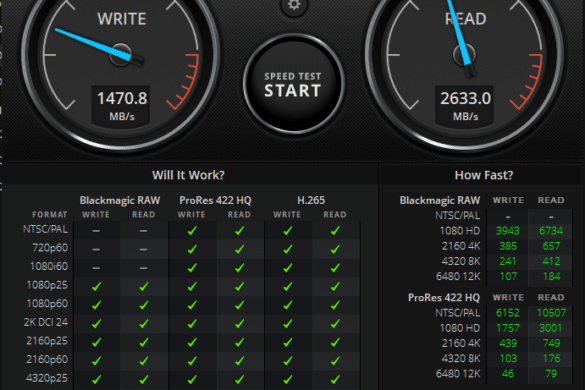Image resolution: width=585 pixels, height=390 pixels.
Task: Click 1080i60 Blackmagic RAW read dash
Action: [x=143, y=268]
